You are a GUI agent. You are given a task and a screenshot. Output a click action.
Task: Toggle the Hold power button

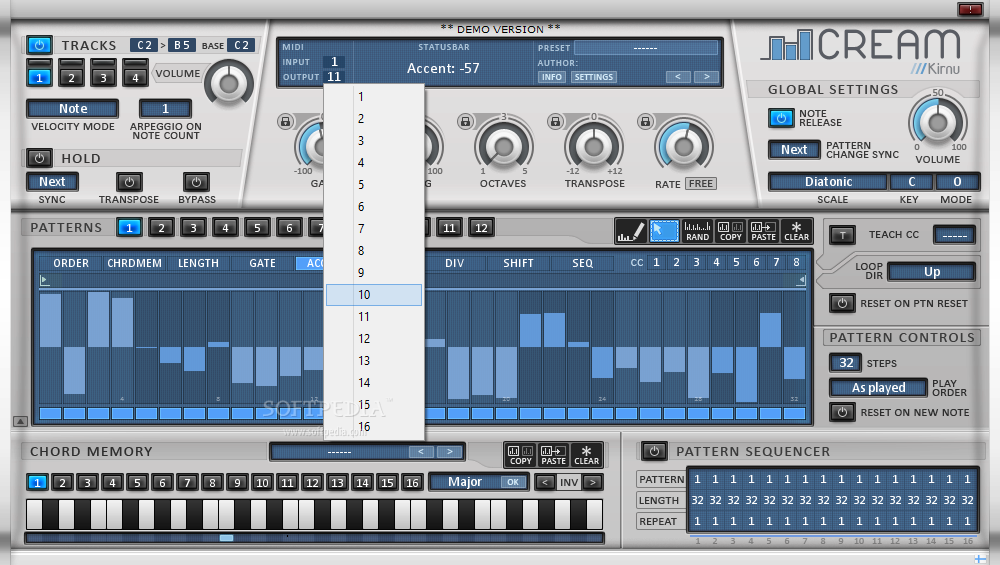point(40,158)
